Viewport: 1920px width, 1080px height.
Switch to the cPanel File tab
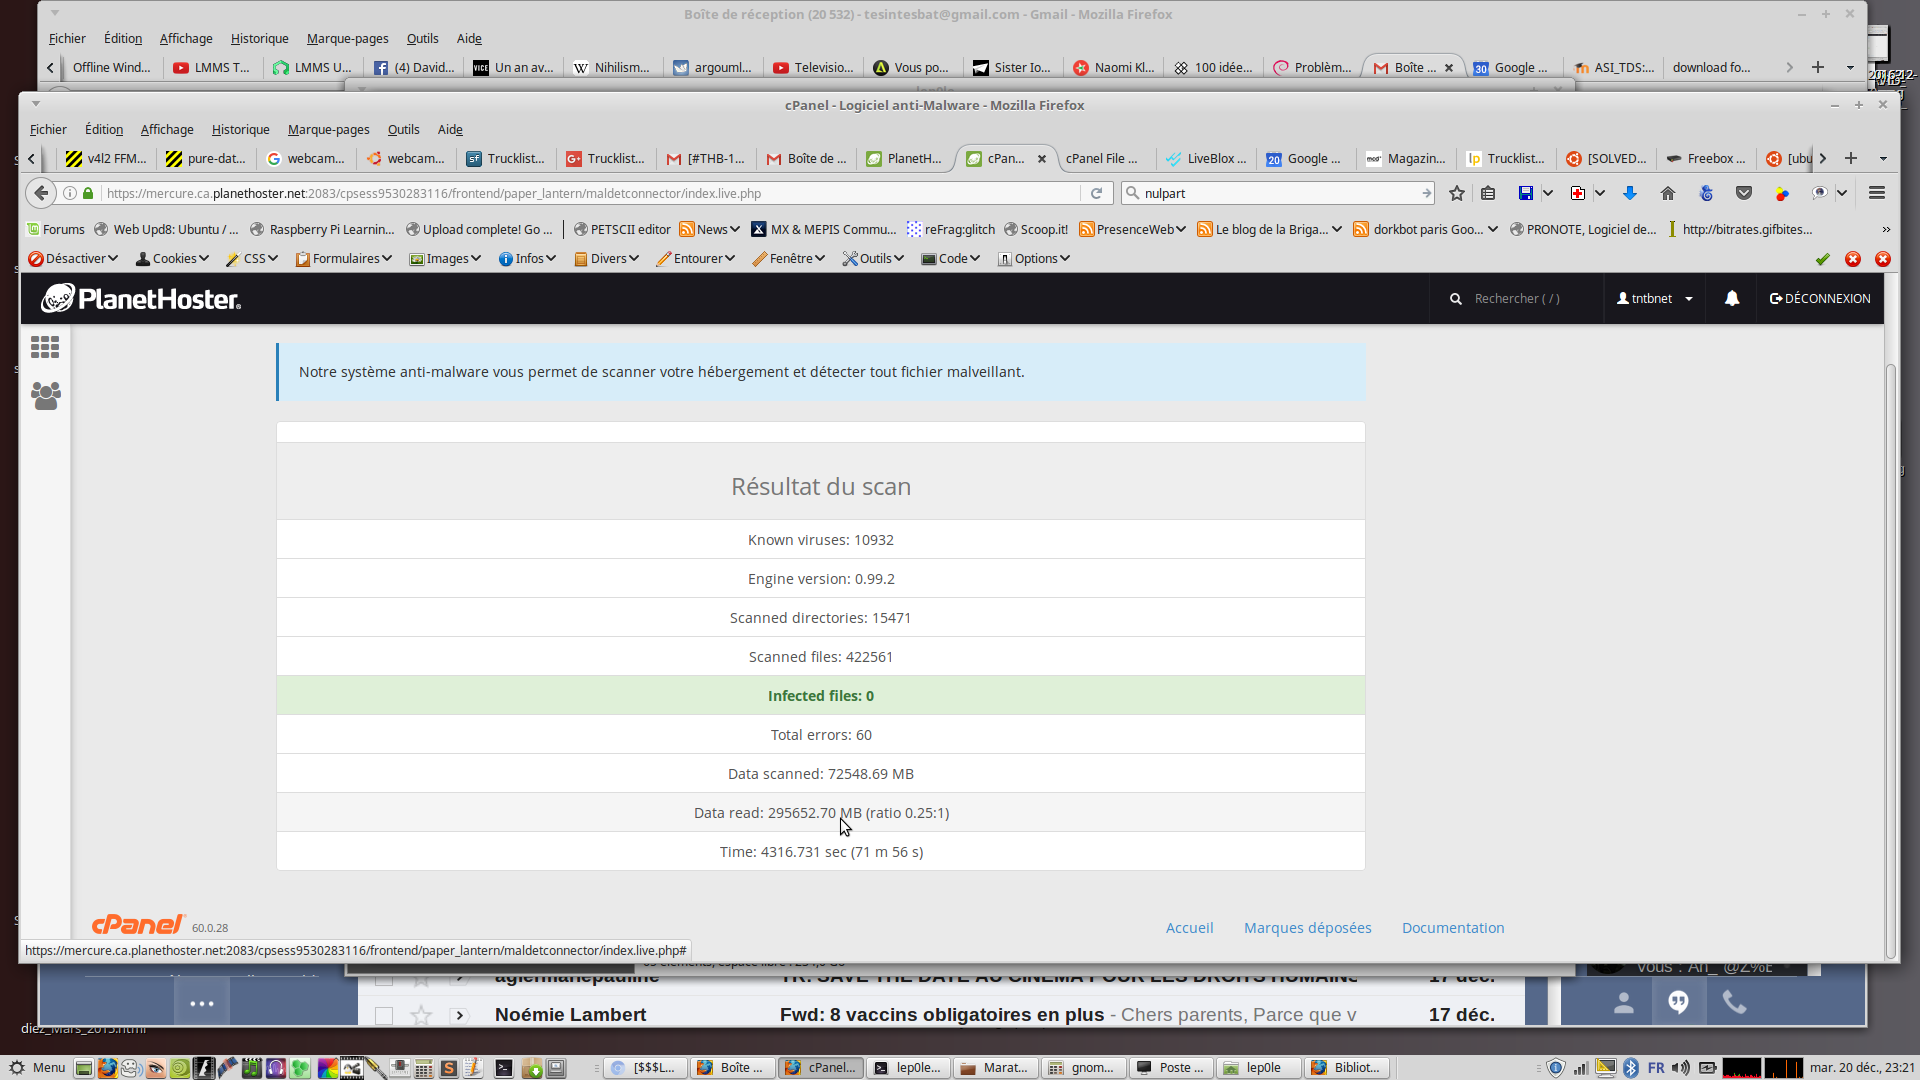pos(1101,158)
